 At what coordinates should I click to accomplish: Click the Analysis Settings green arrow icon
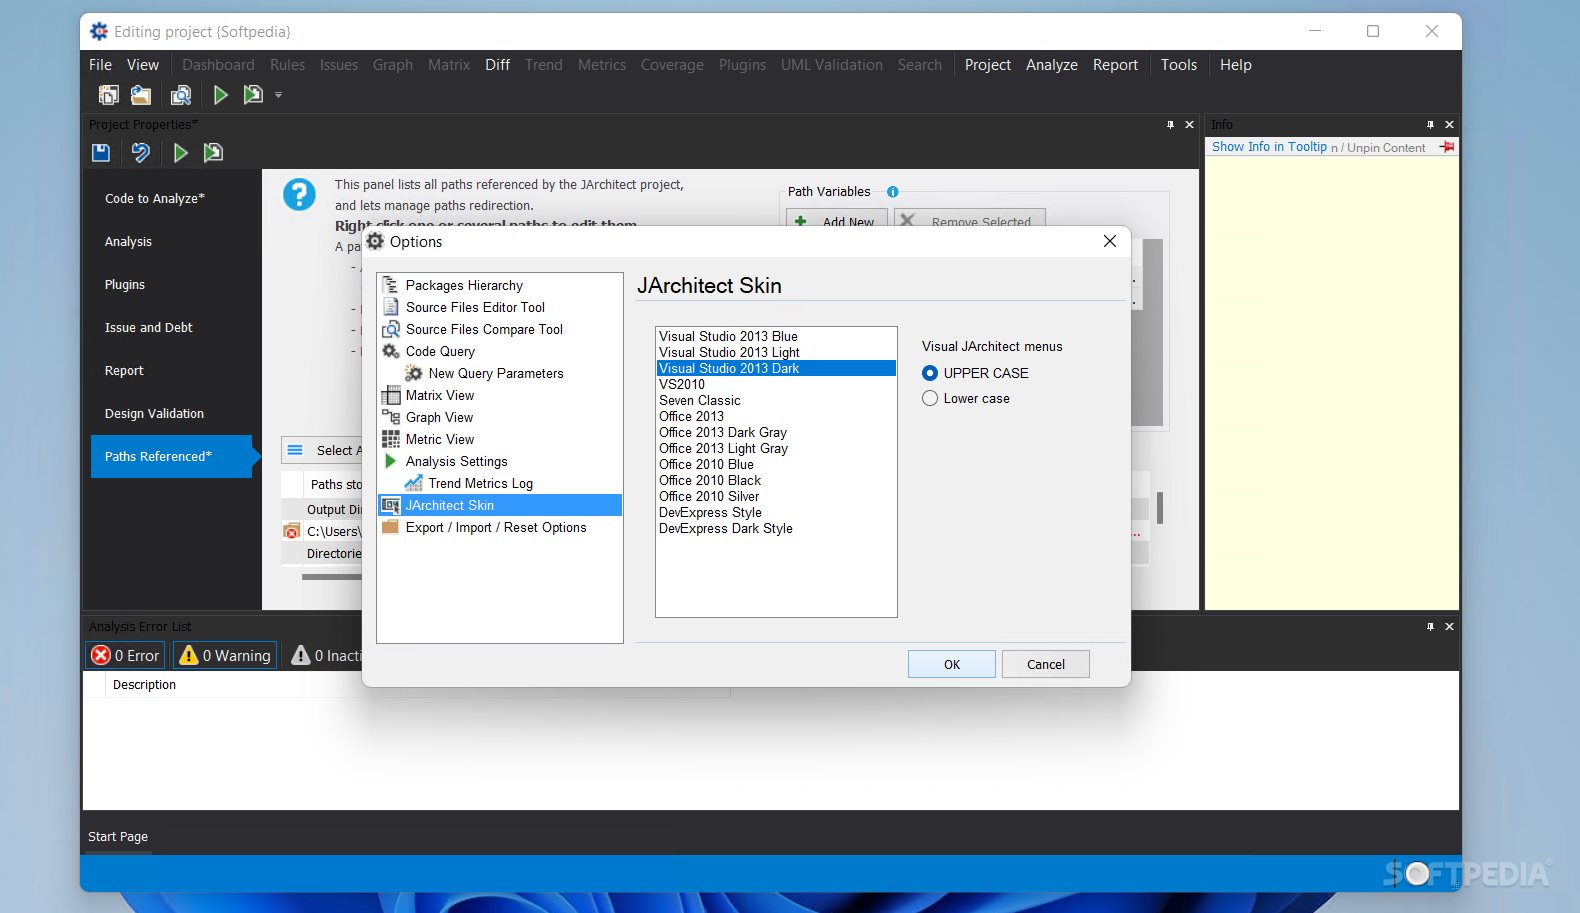391,461
